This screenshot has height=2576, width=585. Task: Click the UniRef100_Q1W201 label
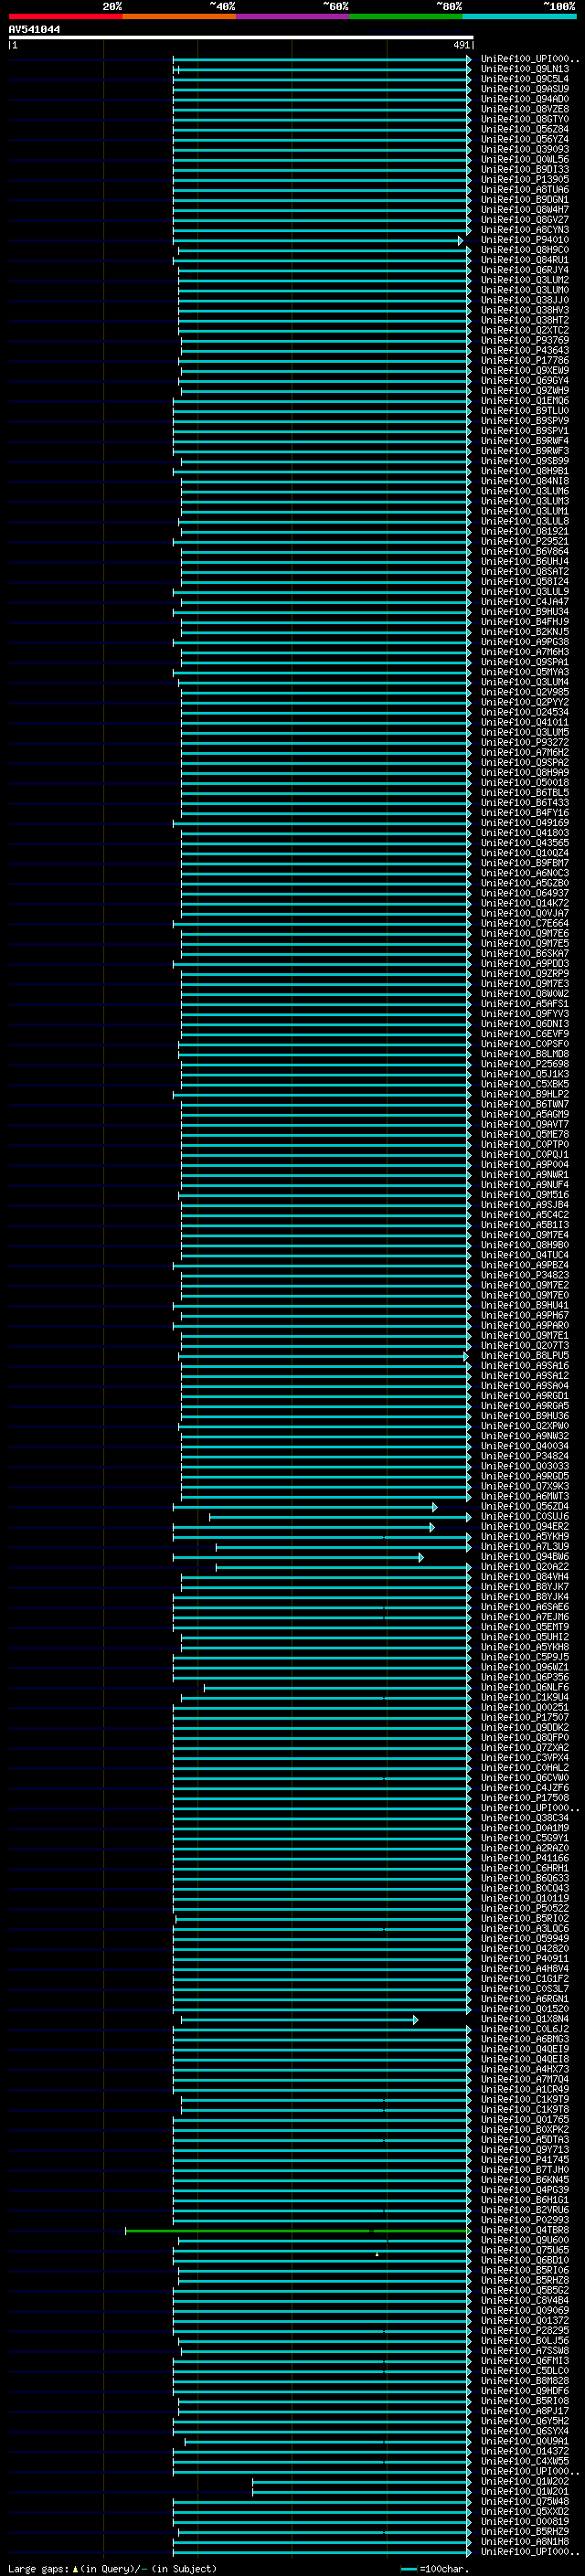coord(524,2491)
